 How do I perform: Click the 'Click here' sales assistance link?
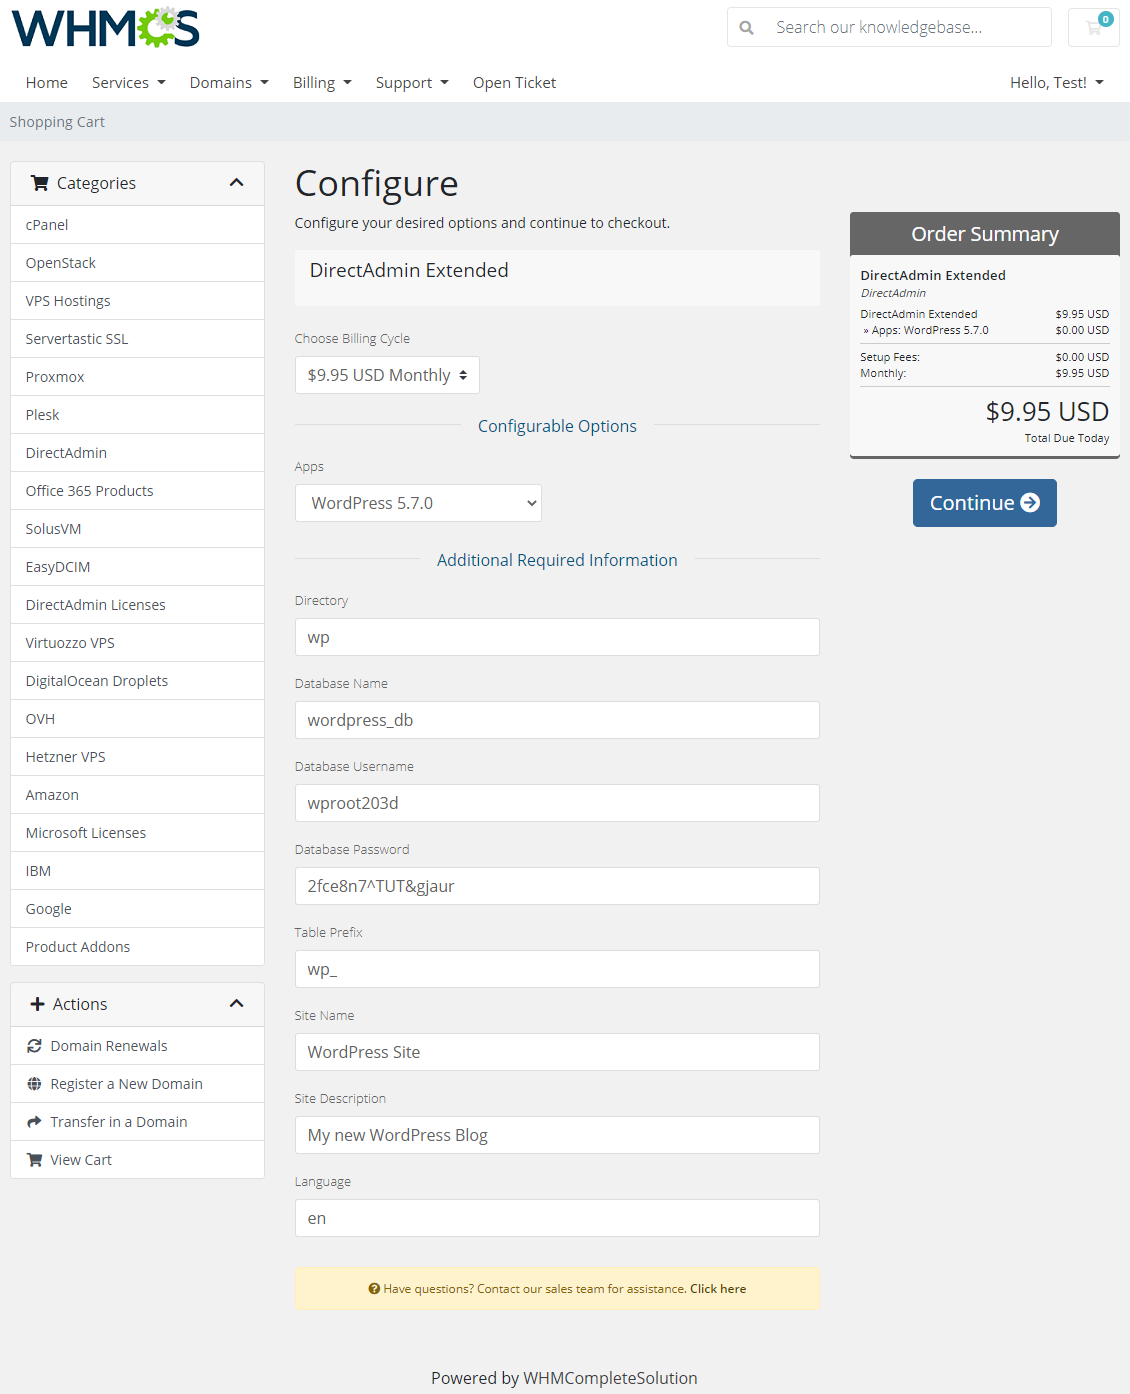click(x=717, y=1288)
